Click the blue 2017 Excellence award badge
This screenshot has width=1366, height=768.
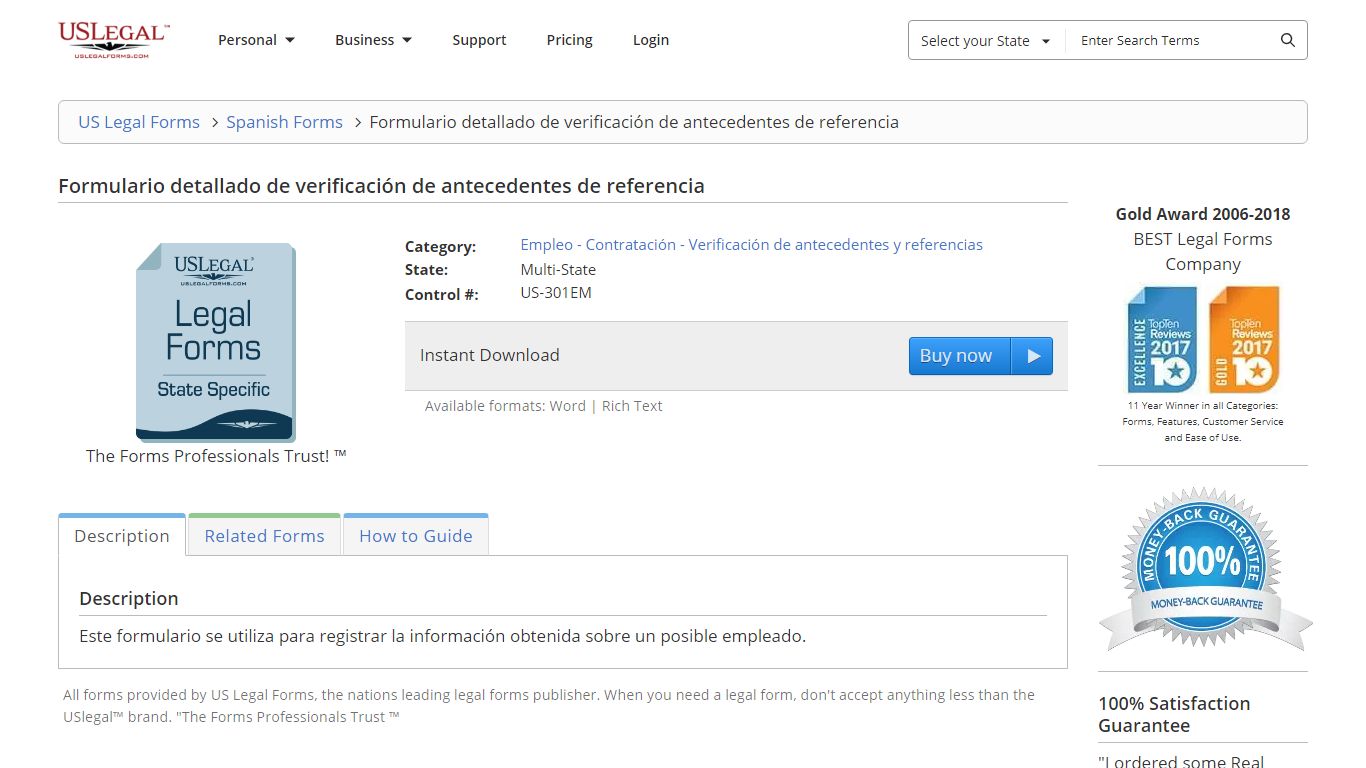pyautogui.click(x=1162, y=339)
